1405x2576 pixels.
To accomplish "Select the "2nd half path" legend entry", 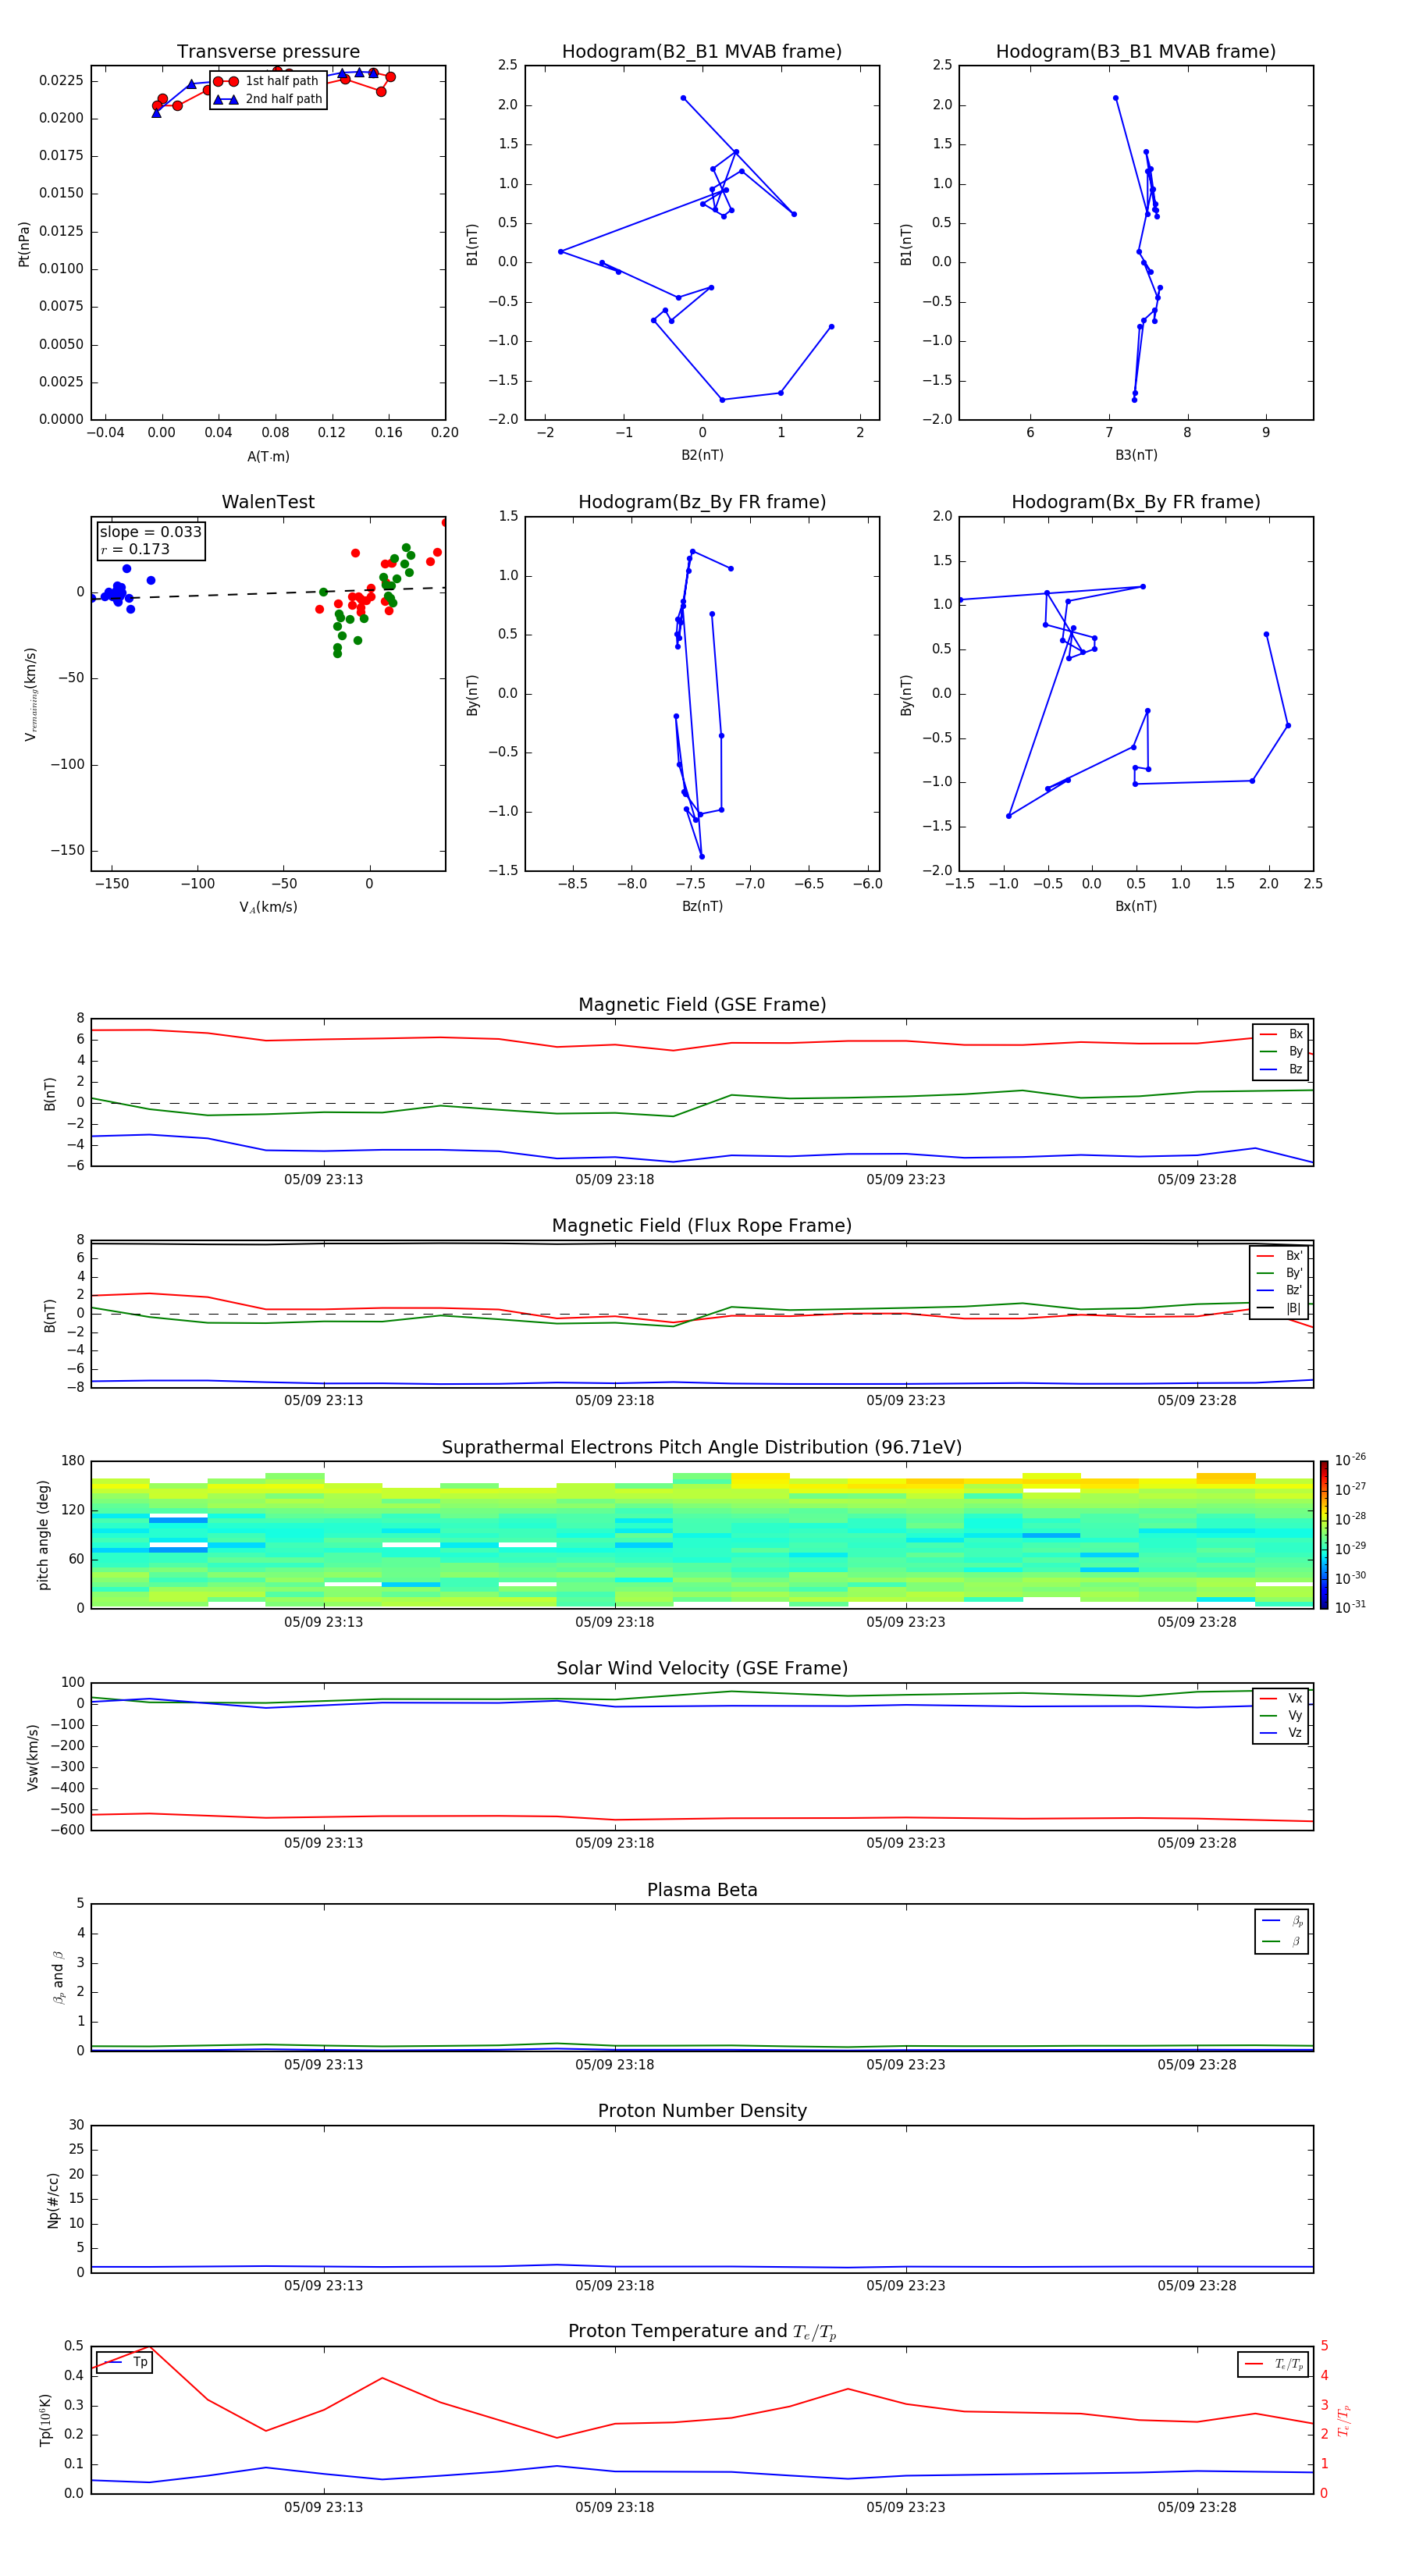I will click(x=268, y=99).
